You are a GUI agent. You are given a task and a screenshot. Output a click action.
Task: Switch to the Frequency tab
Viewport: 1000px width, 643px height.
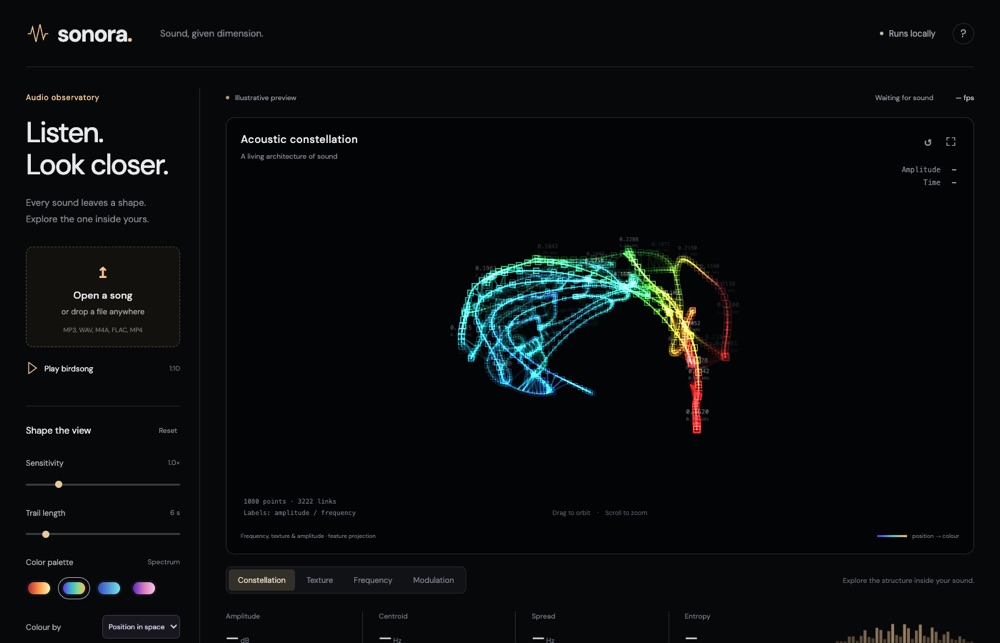click(372, 580)
